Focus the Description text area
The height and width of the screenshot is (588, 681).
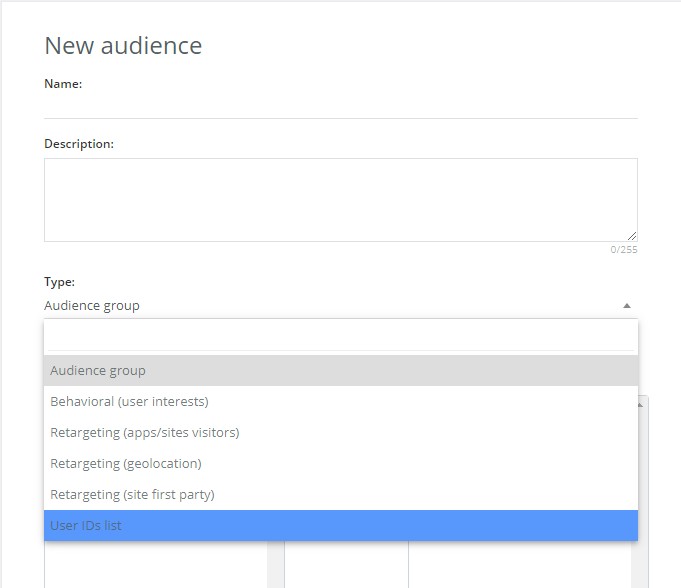340,200
